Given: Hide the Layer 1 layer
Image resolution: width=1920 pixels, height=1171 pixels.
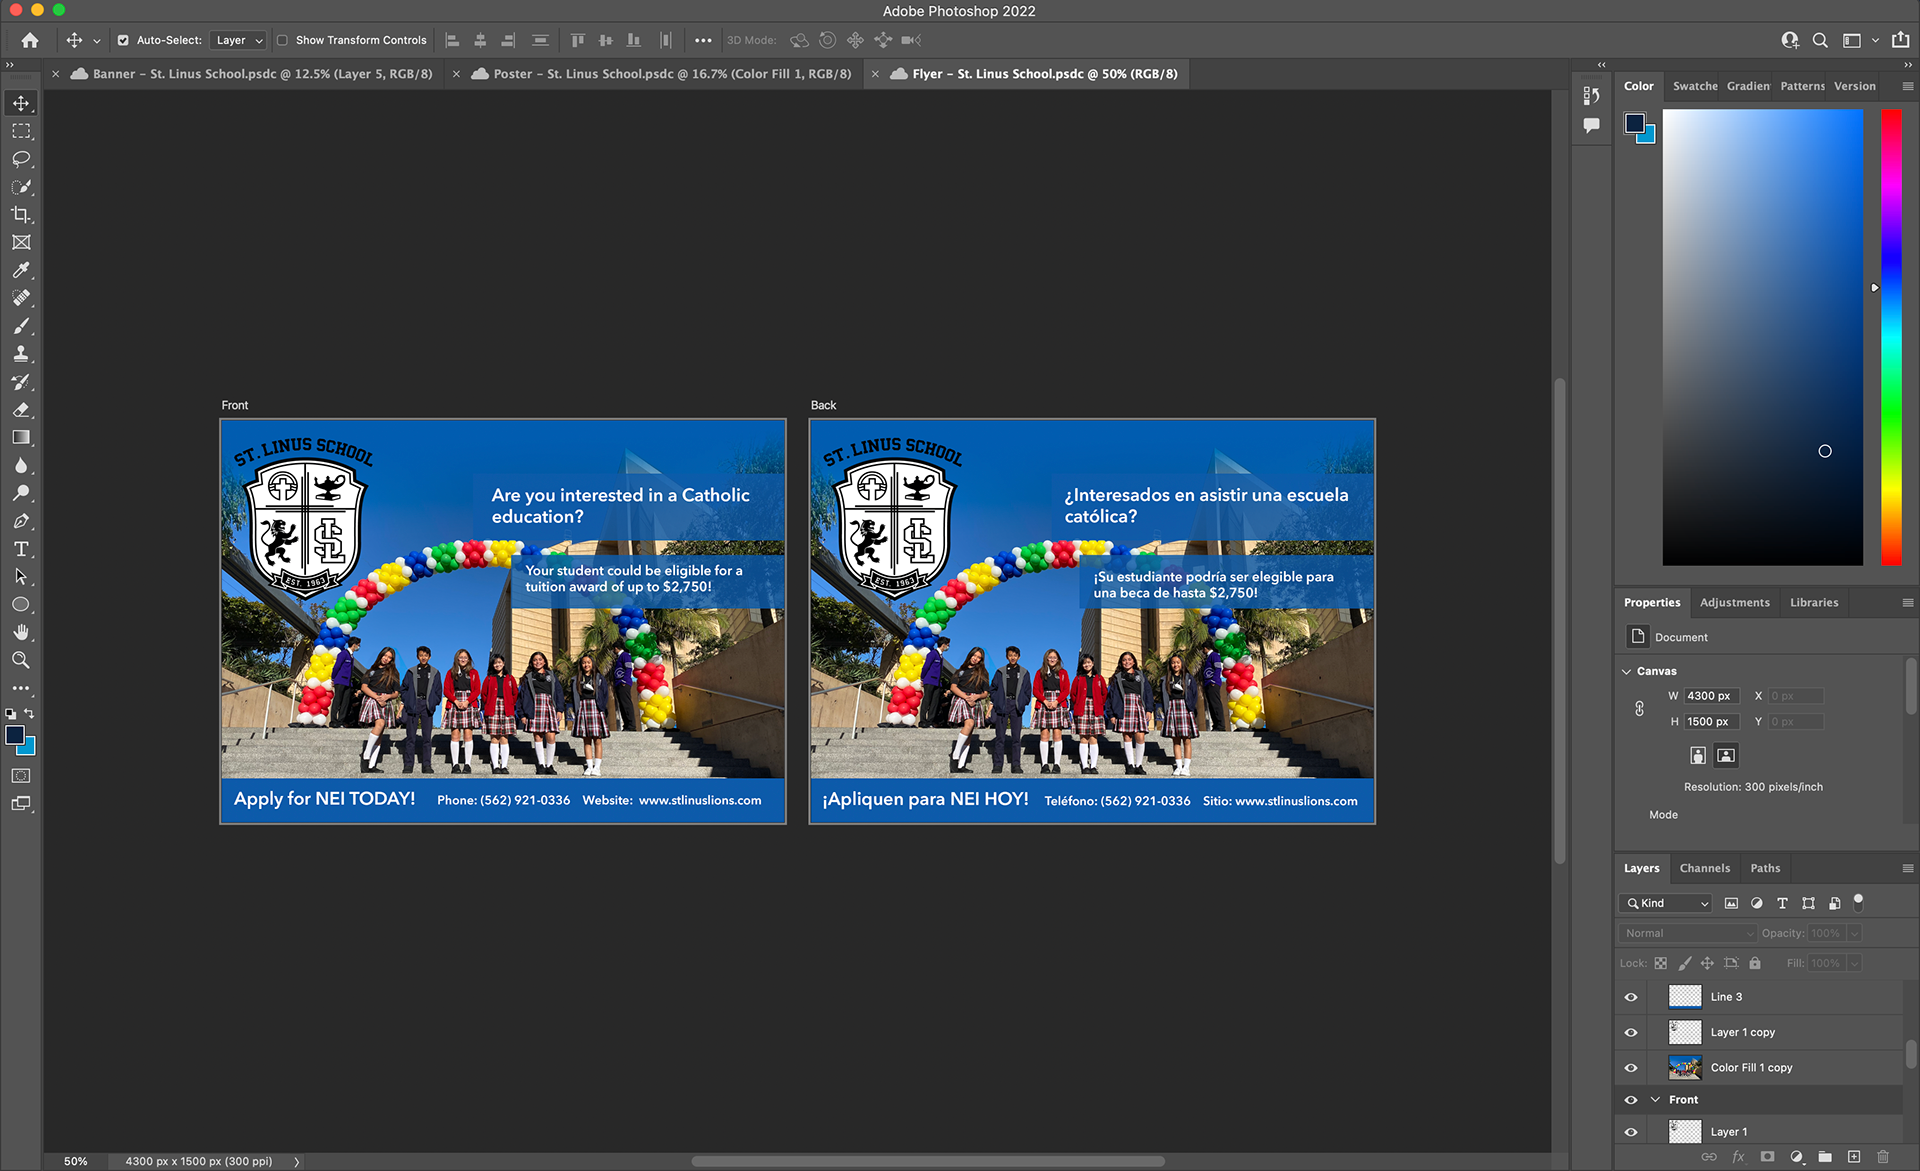Looking at the screenshot, I should tap(1631, 1132).
